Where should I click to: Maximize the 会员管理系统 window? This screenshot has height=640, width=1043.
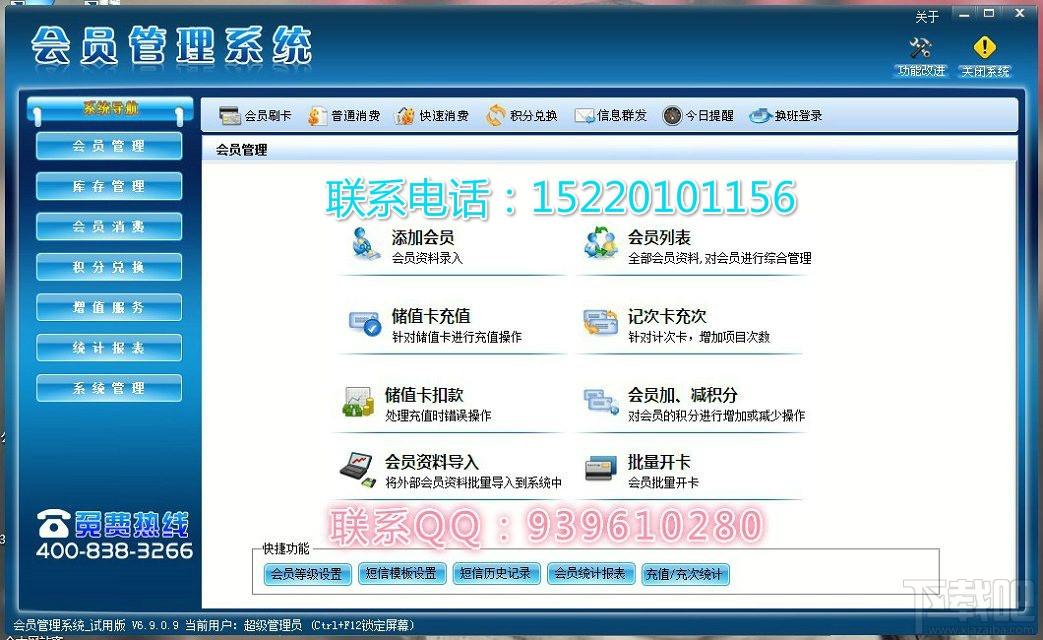tap(989, 14)
